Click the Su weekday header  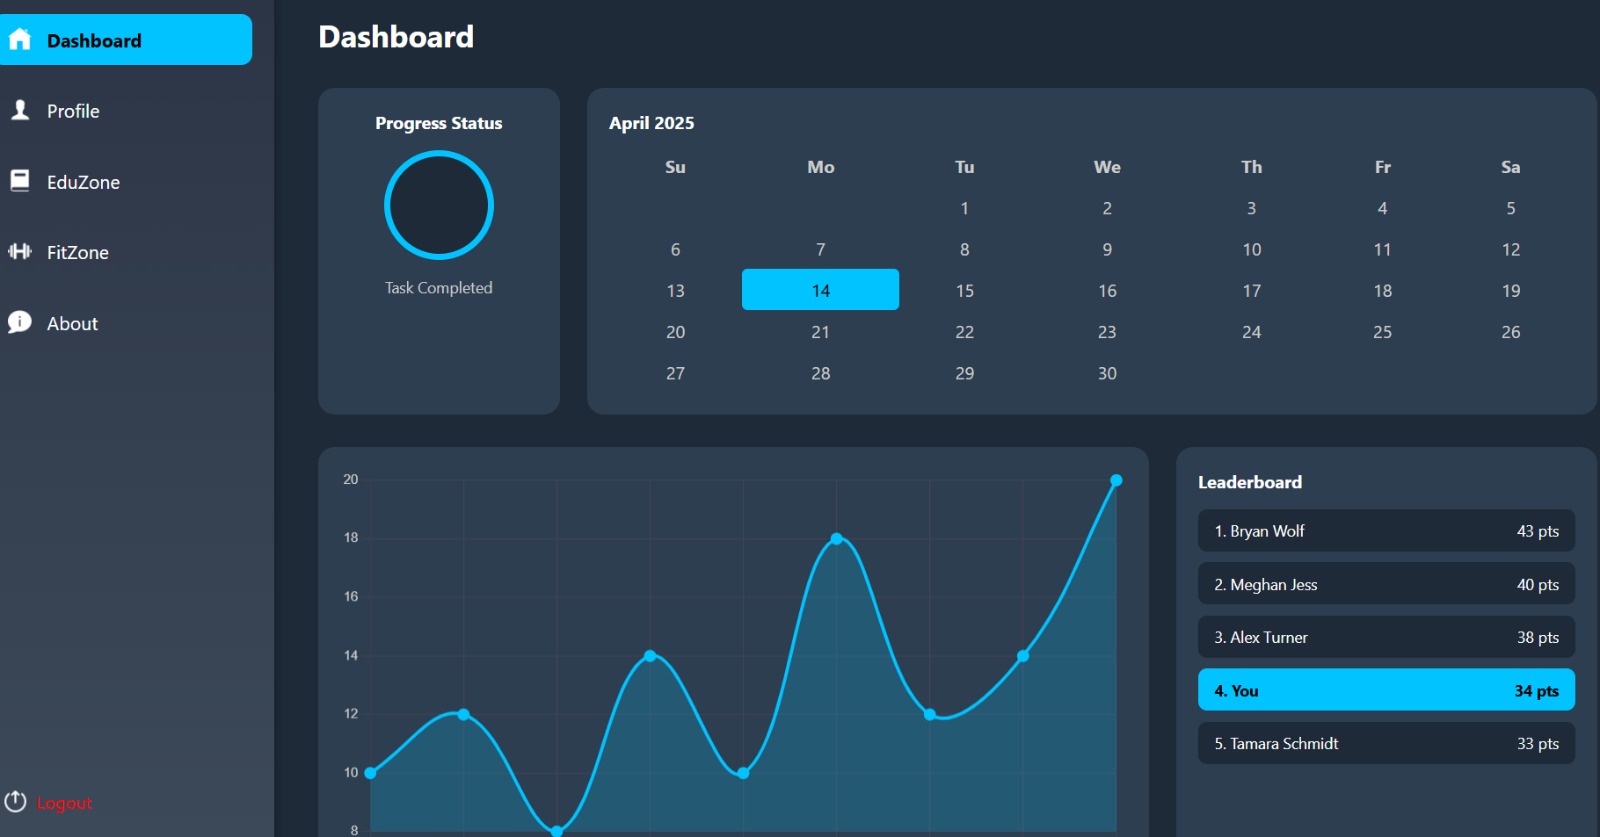pyautogui.click(x=676, y=167)
